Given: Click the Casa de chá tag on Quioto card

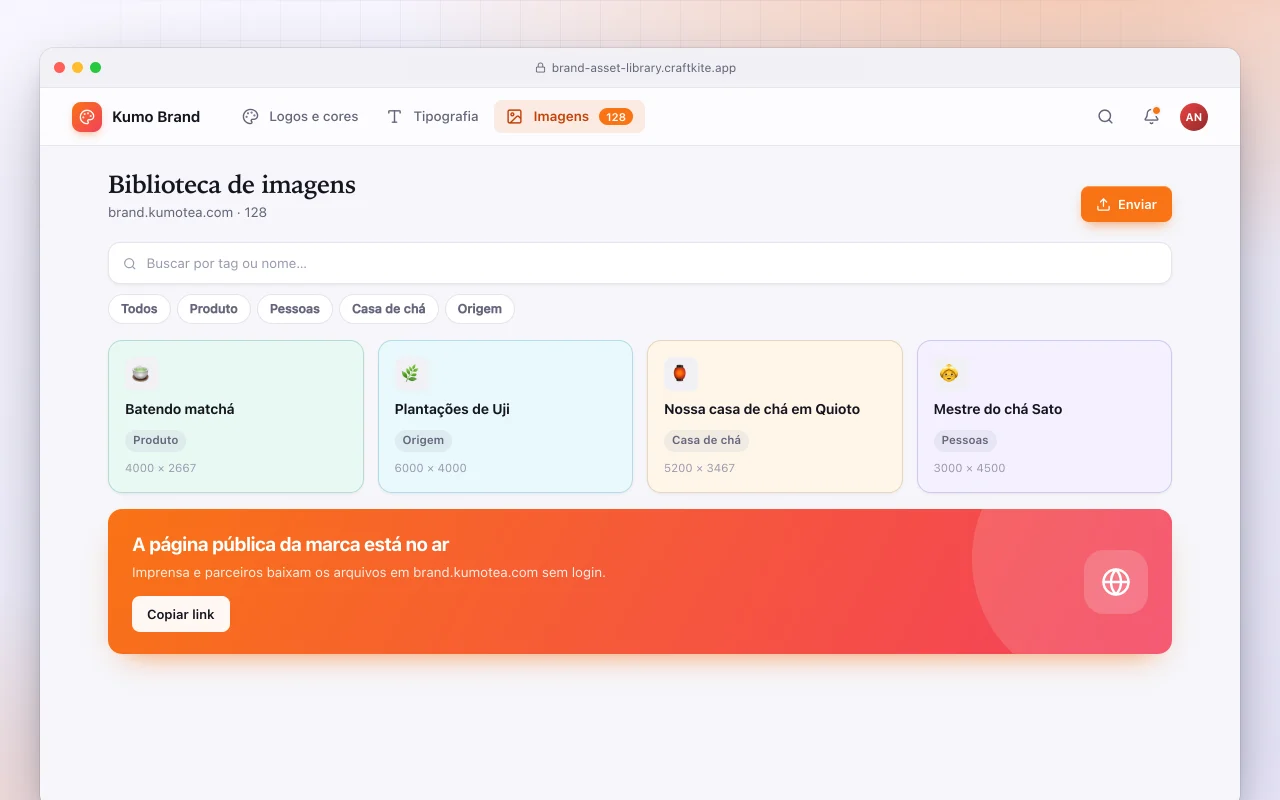Looking at the screenshot, I should click(x=707, y=440).
